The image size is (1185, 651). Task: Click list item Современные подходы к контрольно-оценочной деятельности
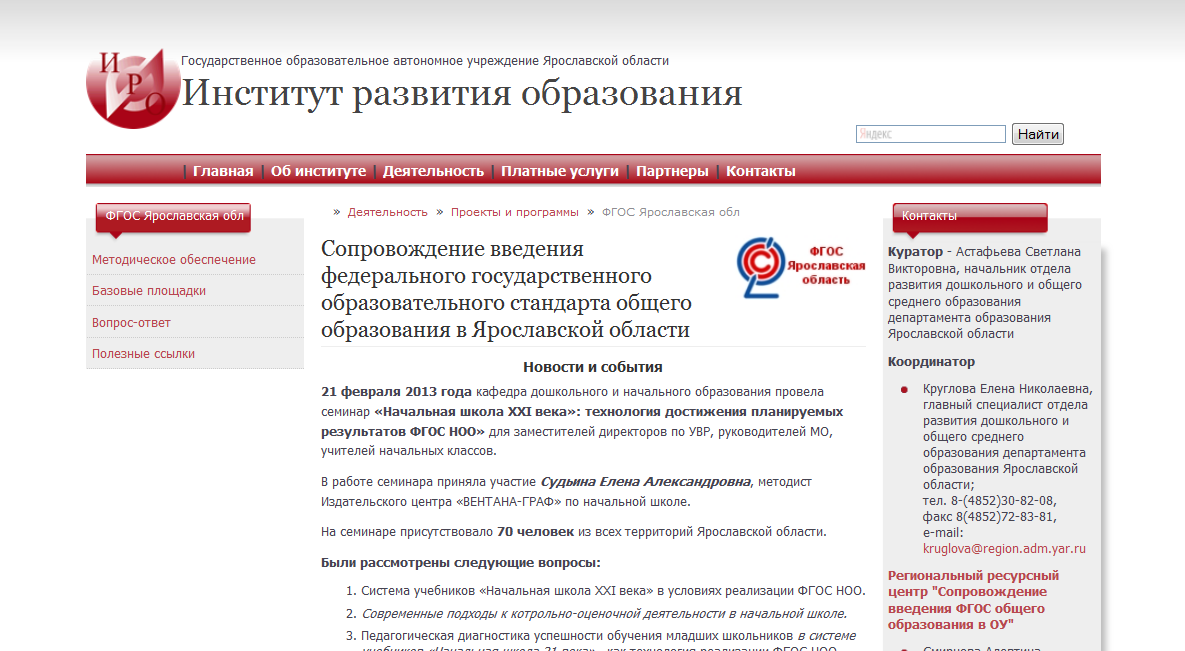tap(605, 613)
